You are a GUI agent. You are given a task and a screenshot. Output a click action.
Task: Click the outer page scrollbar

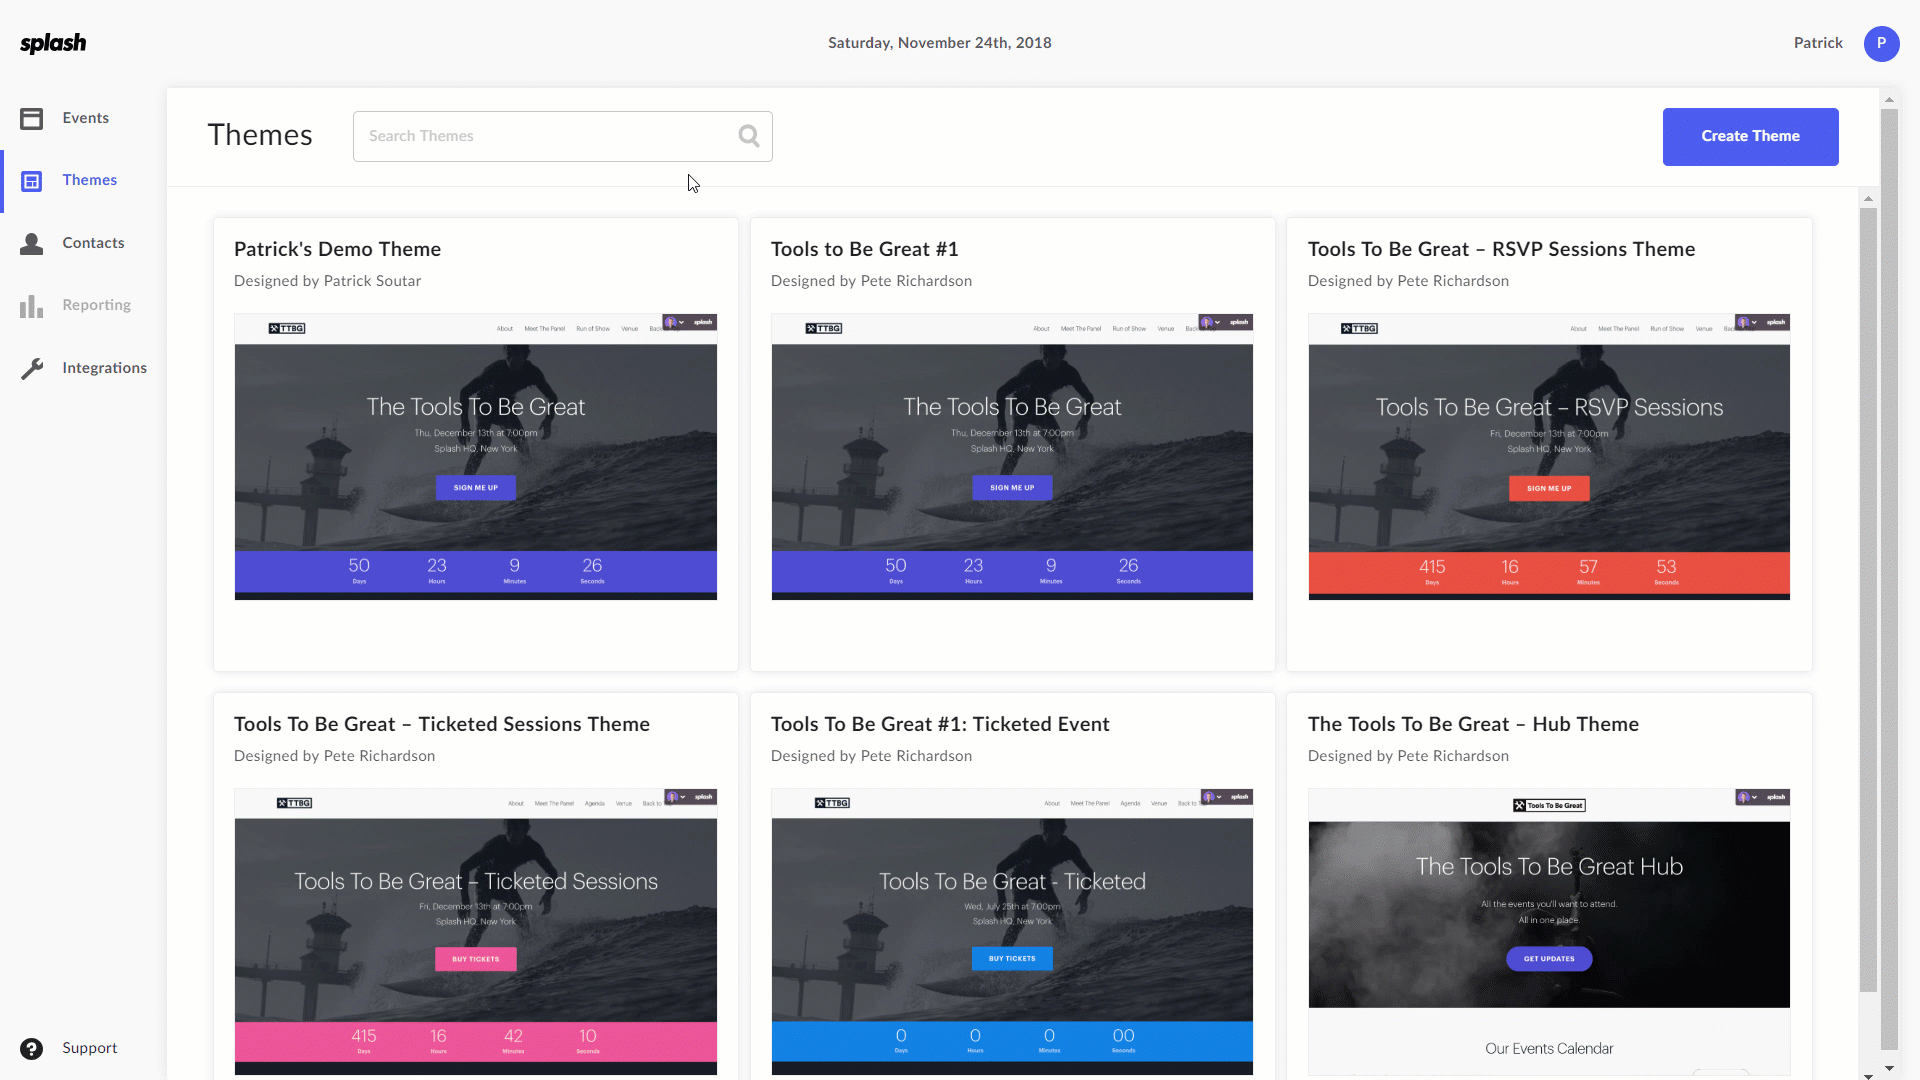pyautogui.click(x=1888, y=580)
